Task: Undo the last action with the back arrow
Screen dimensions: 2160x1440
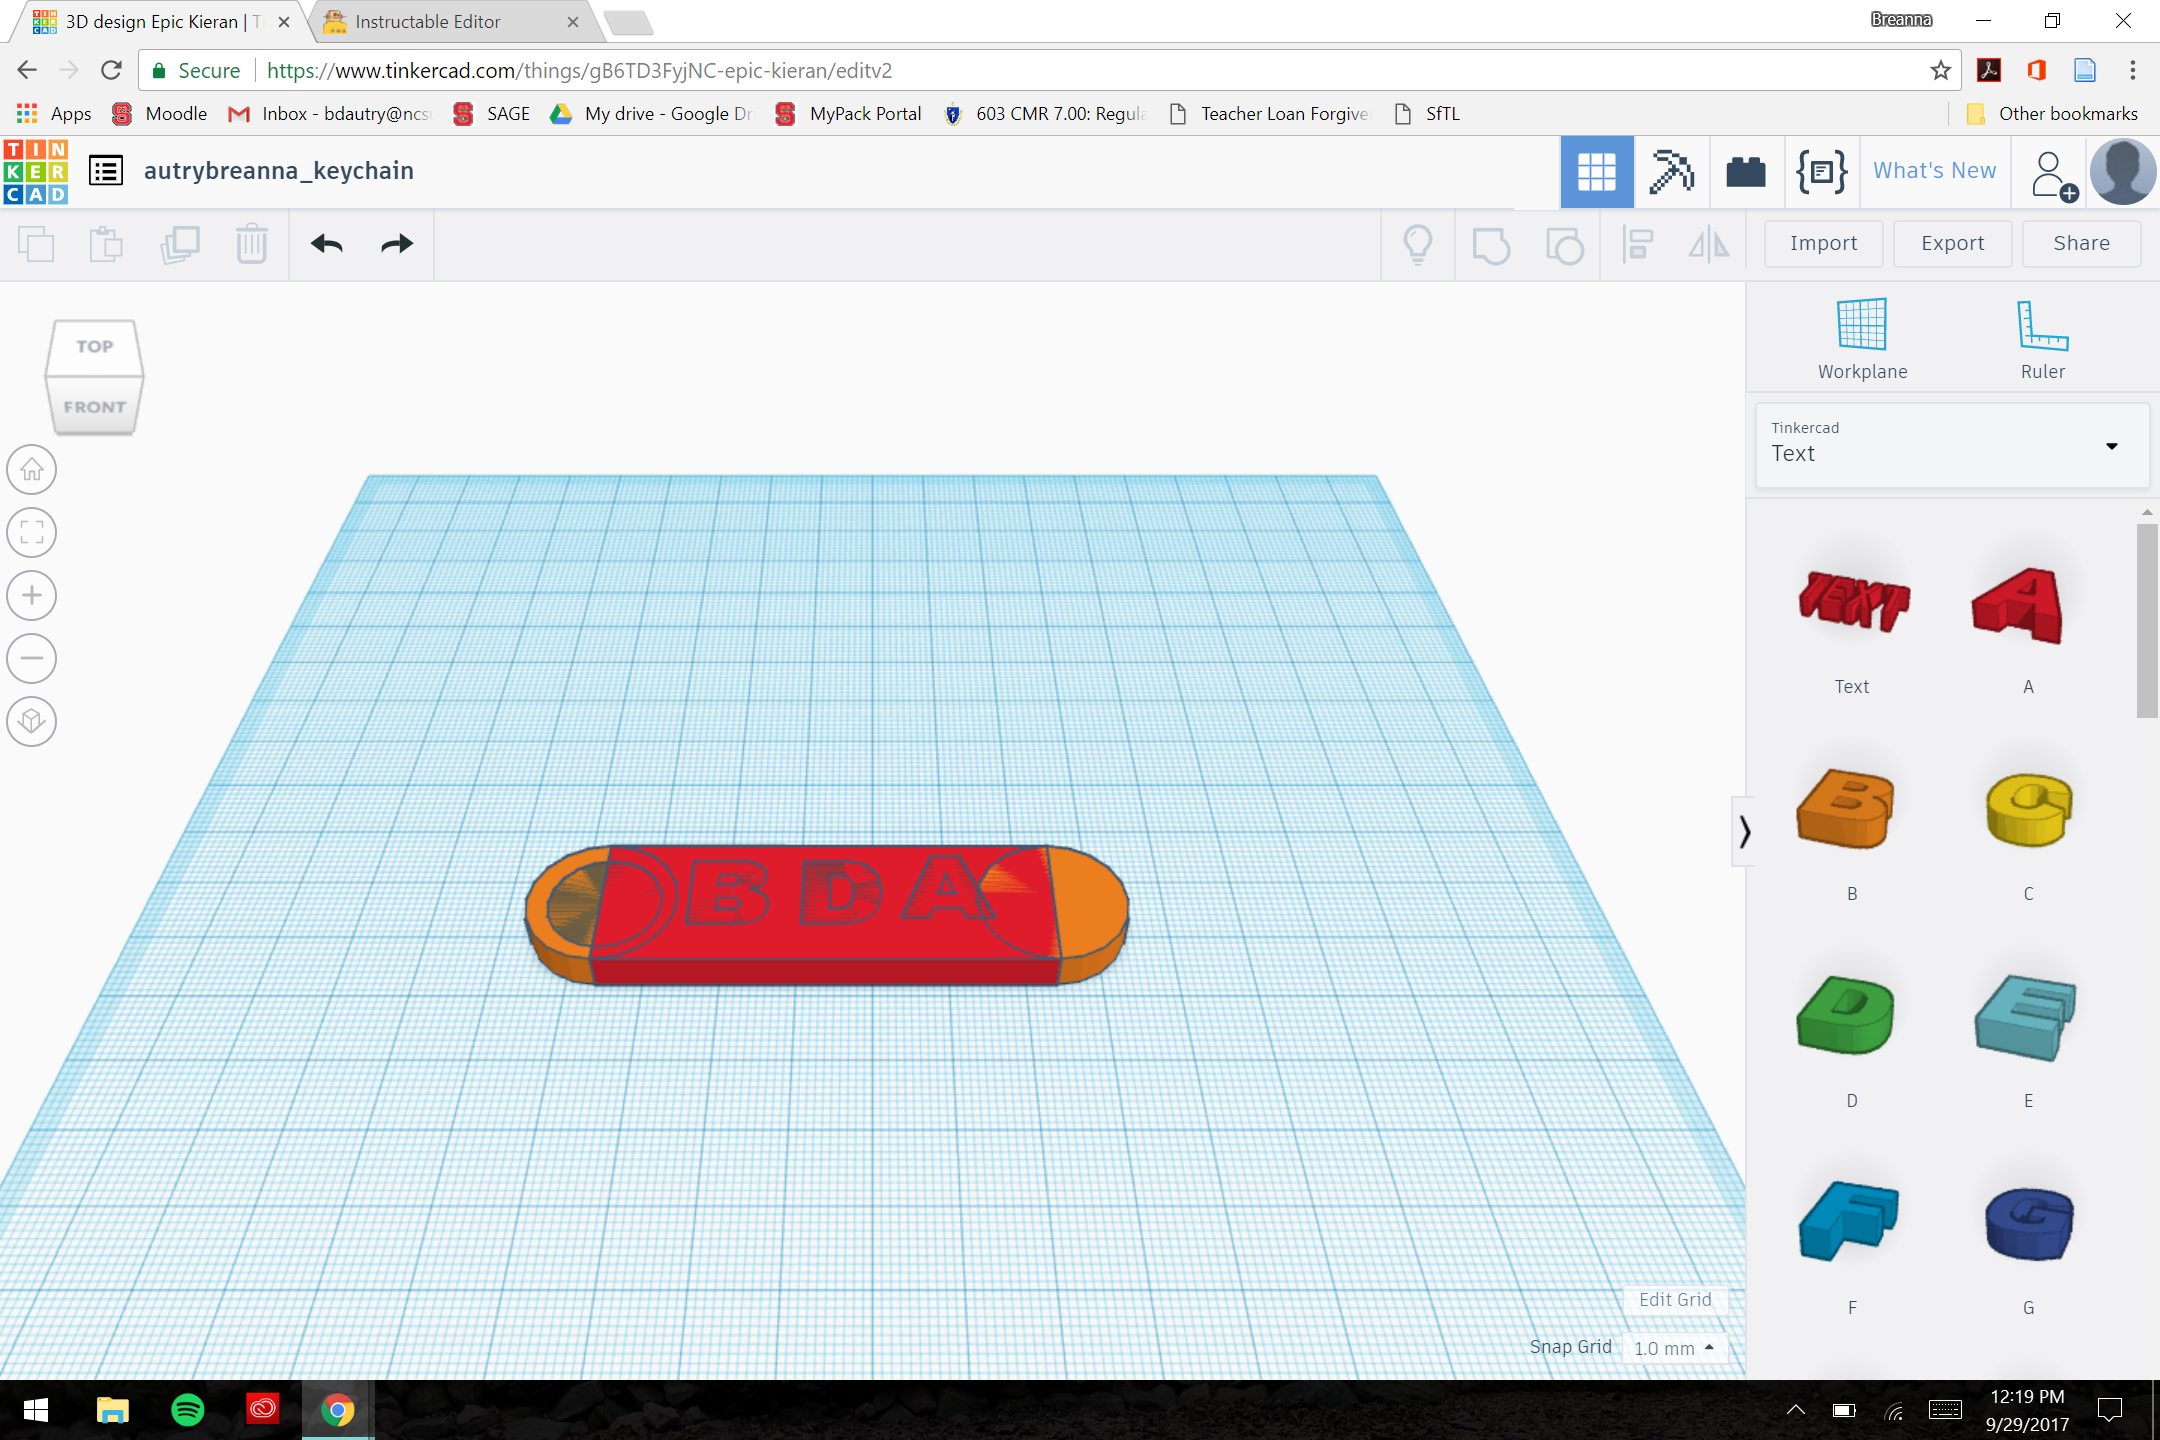Action: pyautogui.click(x=325, y=244)
